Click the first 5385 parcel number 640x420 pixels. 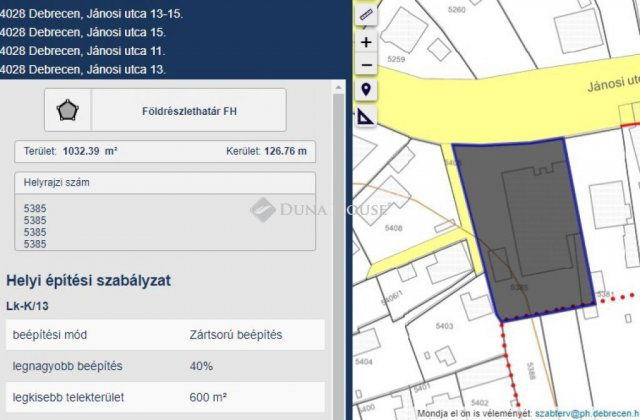35,209
